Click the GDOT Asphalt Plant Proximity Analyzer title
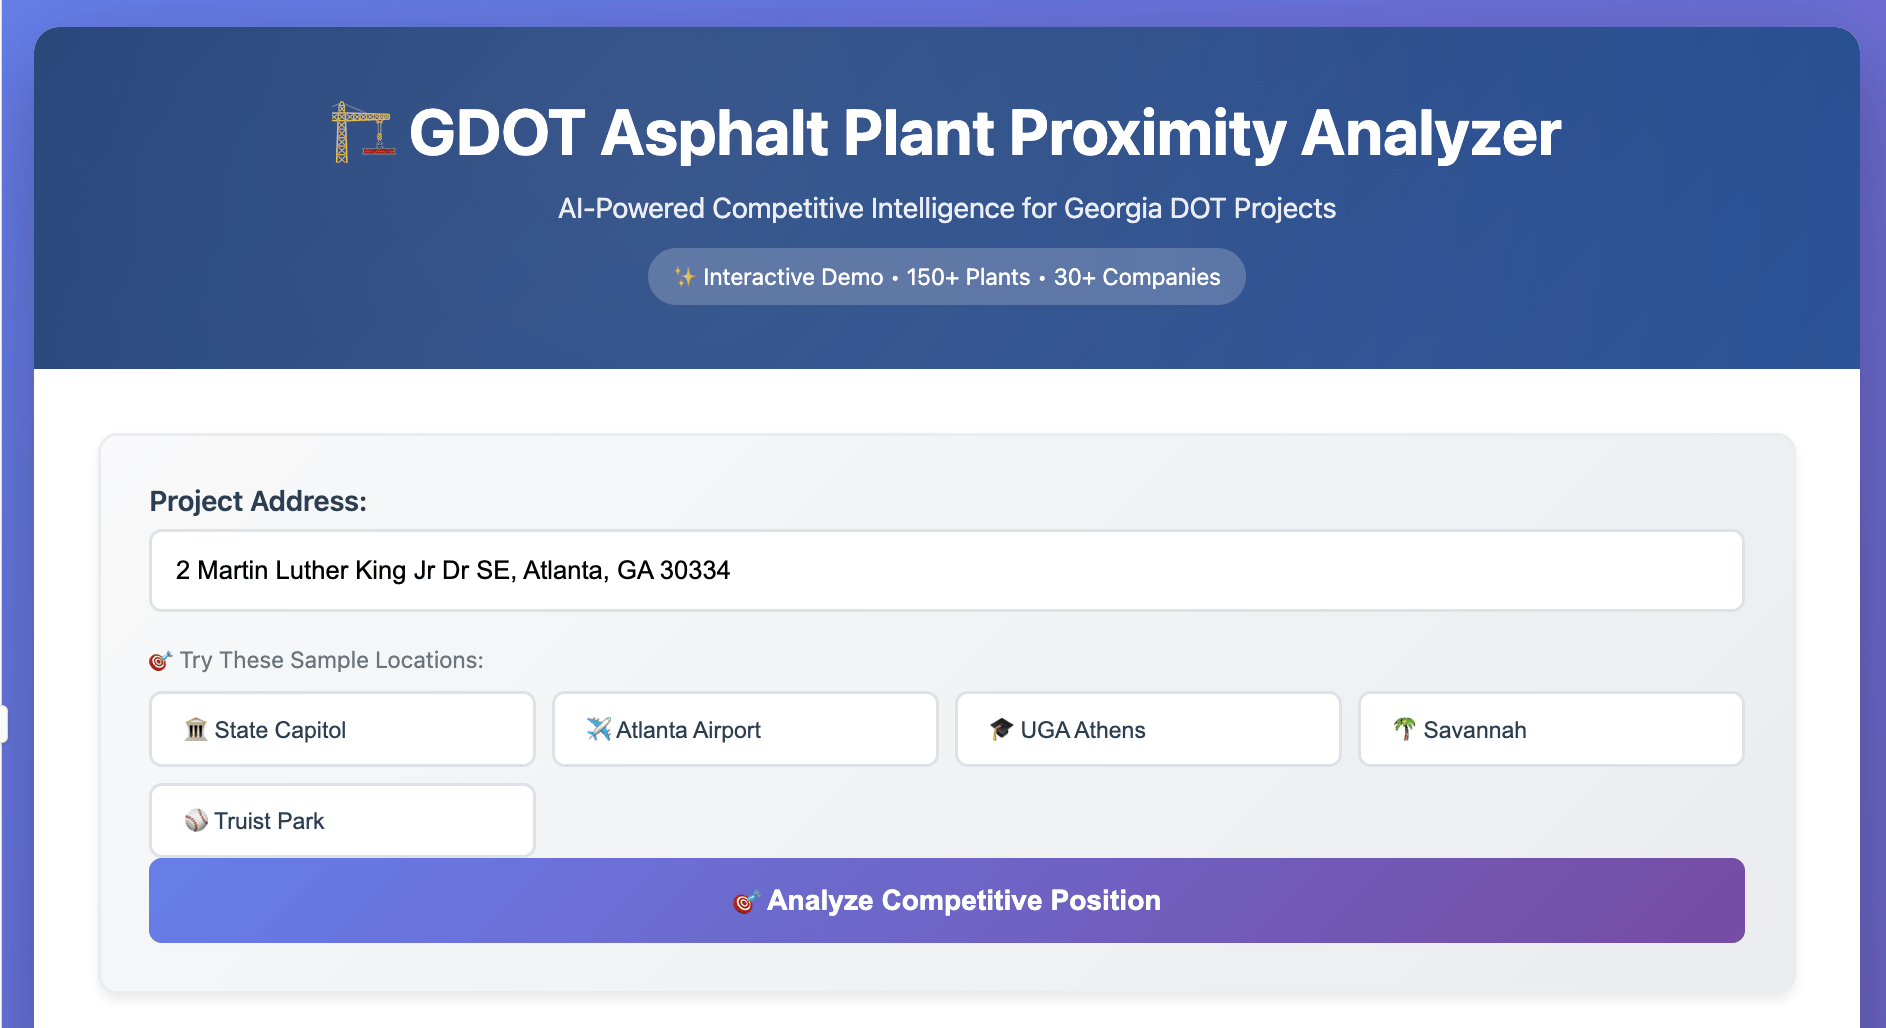The width and height of the screenshot is (1886, 1028). (x=984, y=133)
